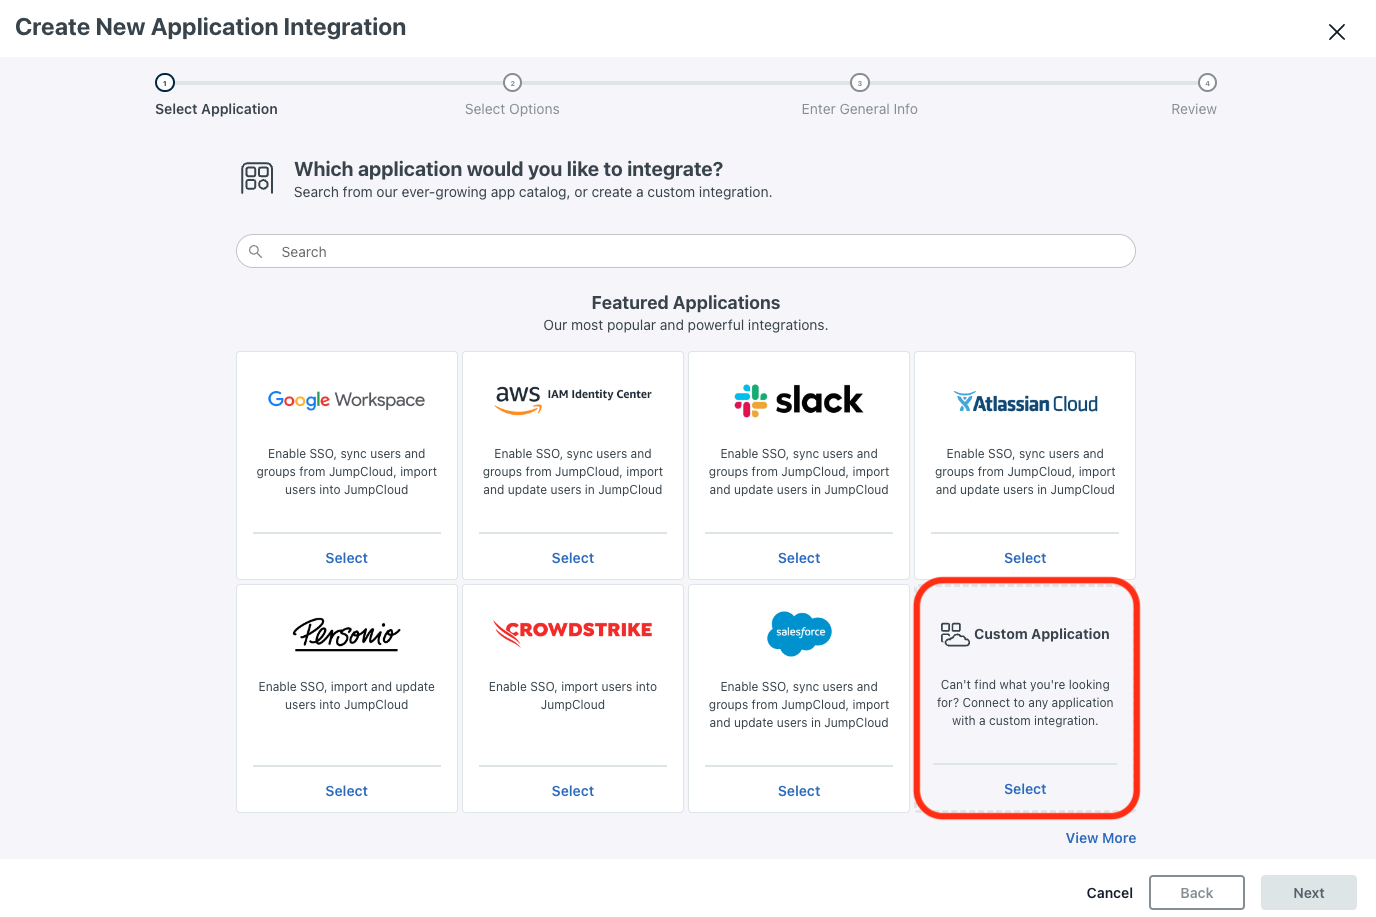Select Atlassian Cloud integration
Image resolution: width=1376 pixels, height=917 pixels.
coord(1025,558)
